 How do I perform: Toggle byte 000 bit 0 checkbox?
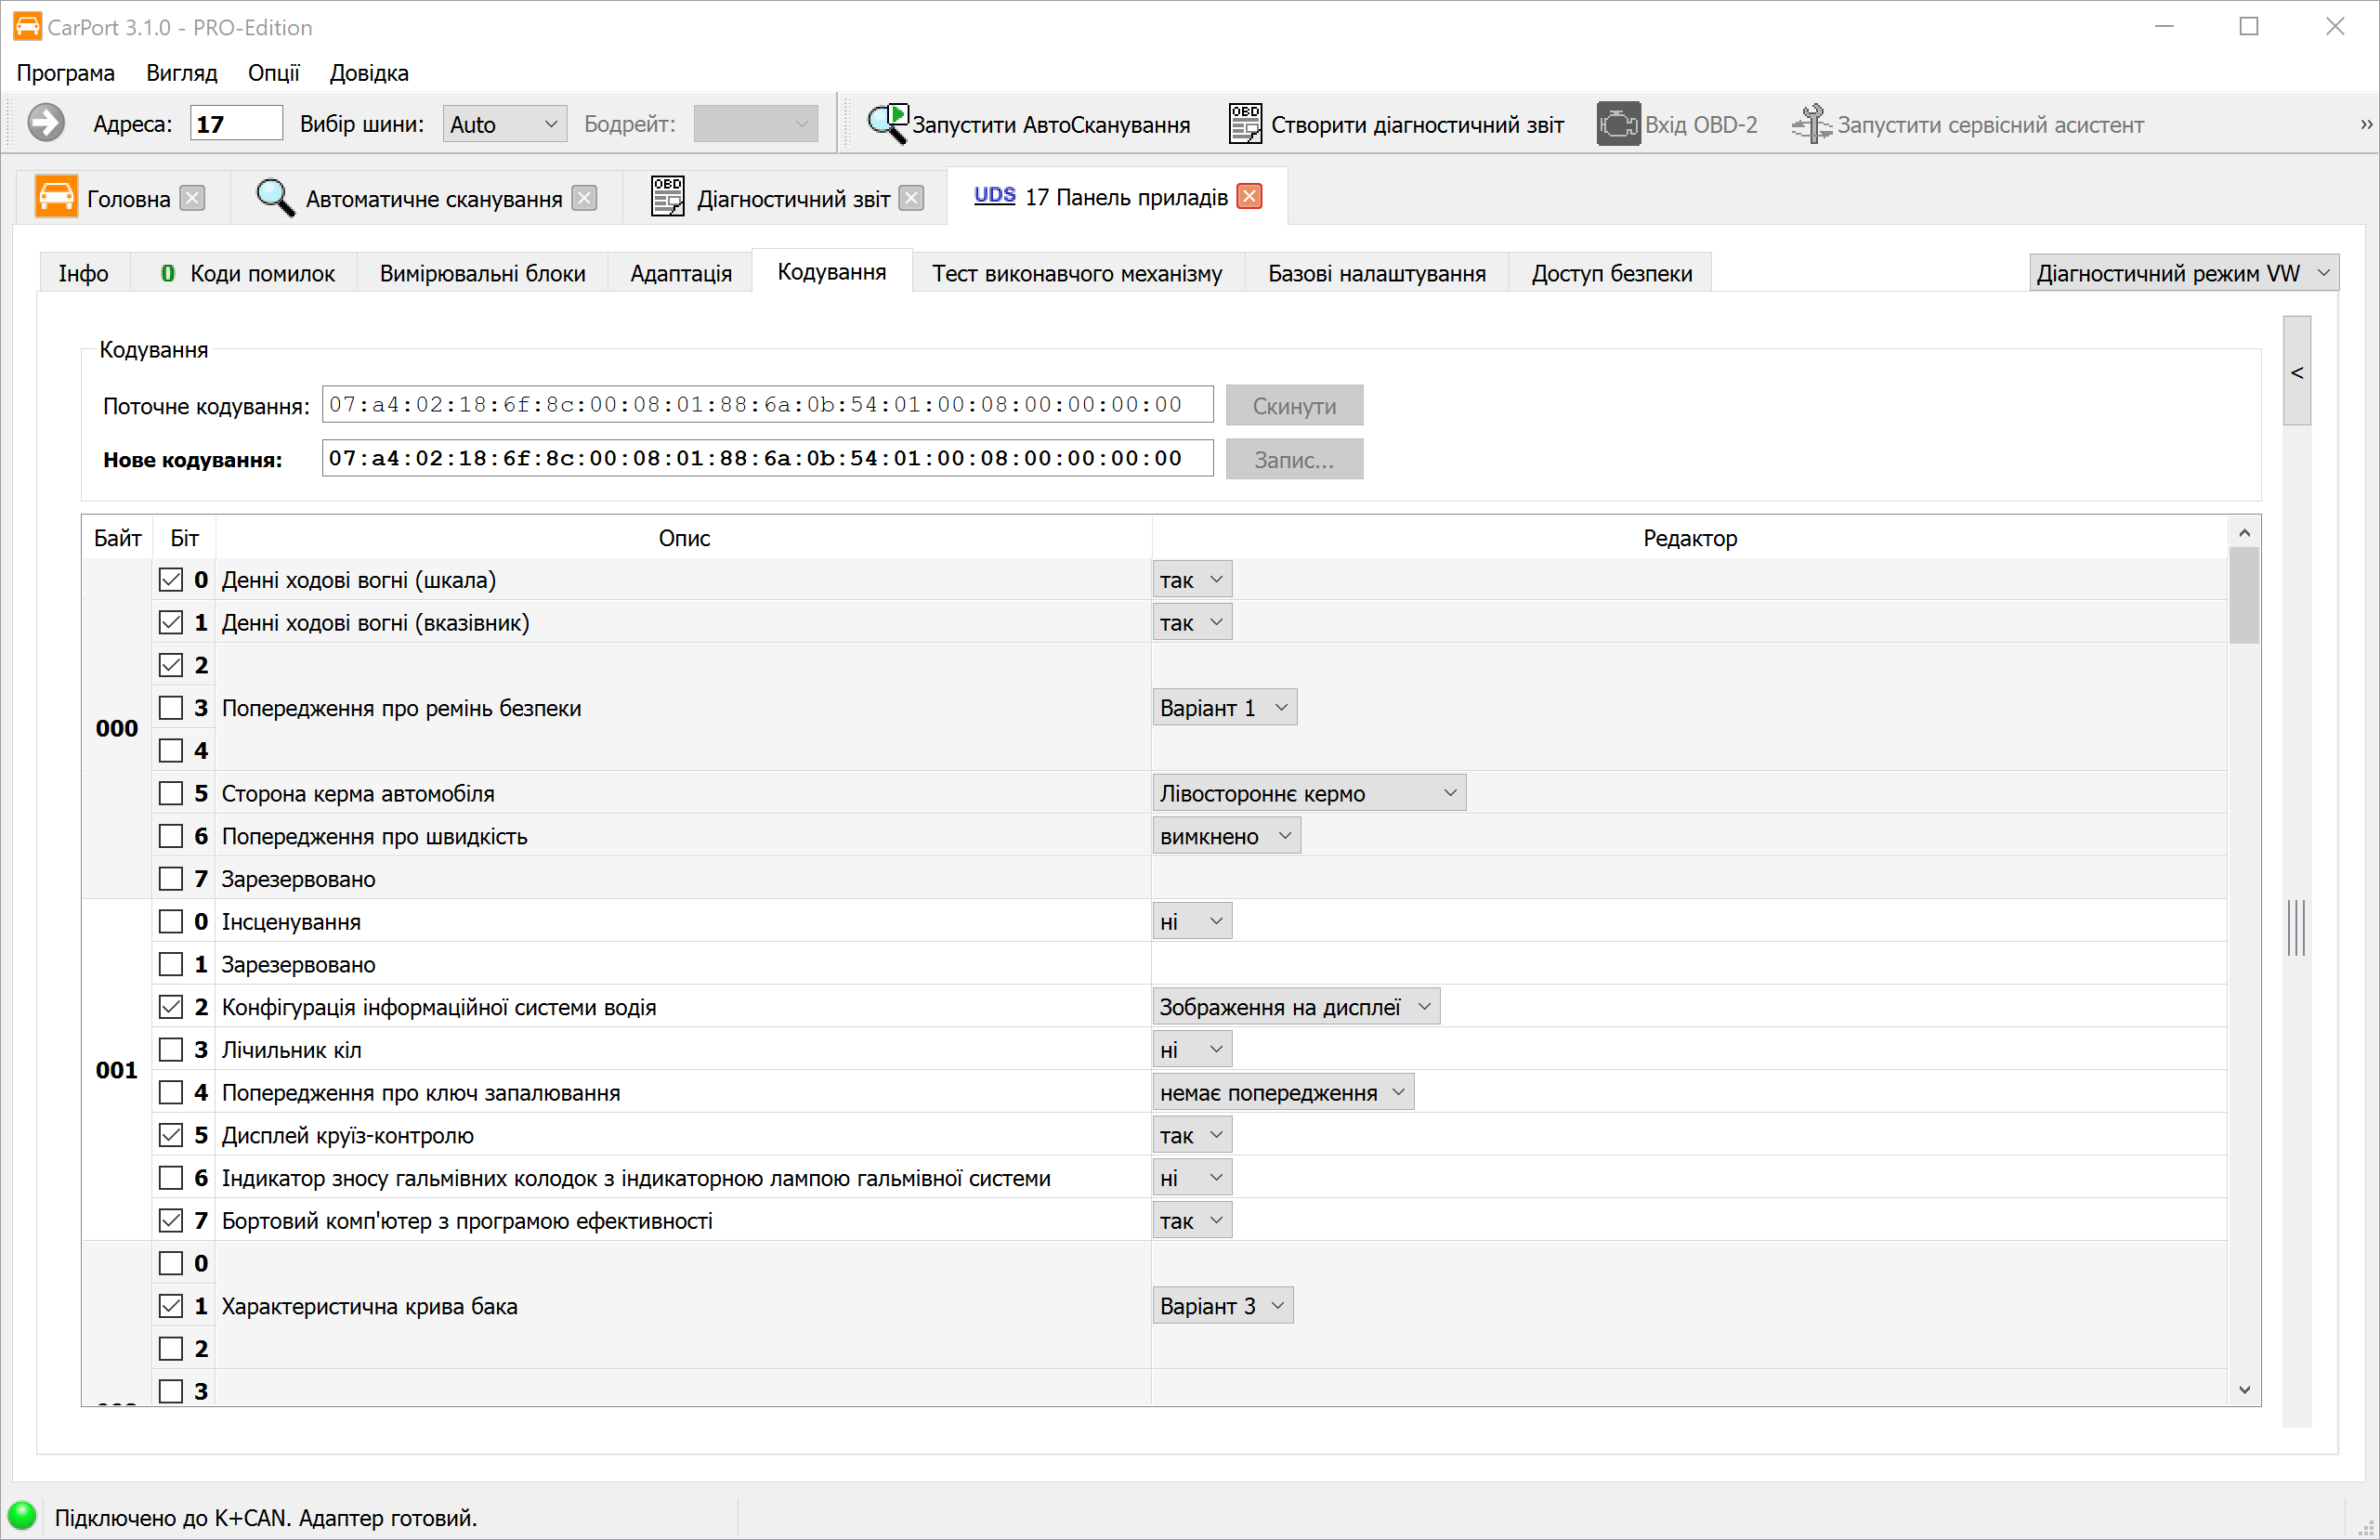click(x=171, y=580)
